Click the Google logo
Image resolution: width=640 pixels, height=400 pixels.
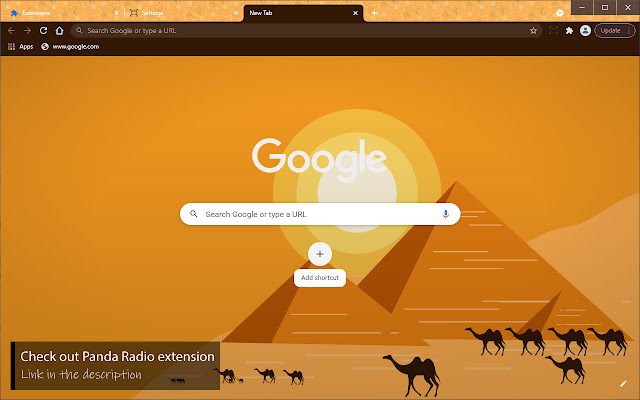point(319,159)
